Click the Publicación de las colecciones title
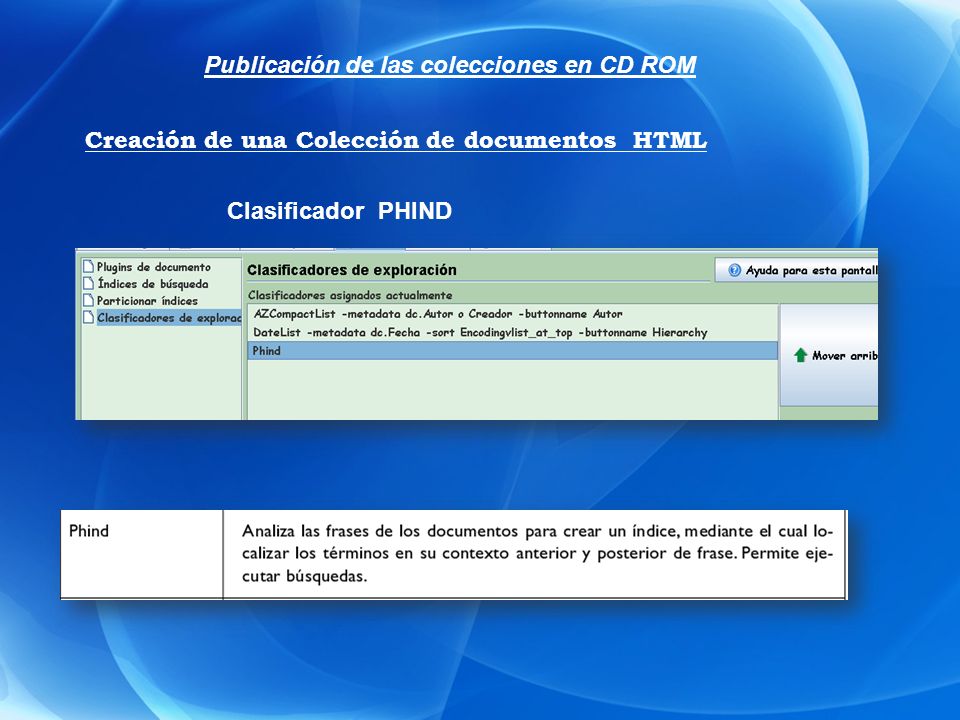Screen dimensions: 960x720 [450, 65]
